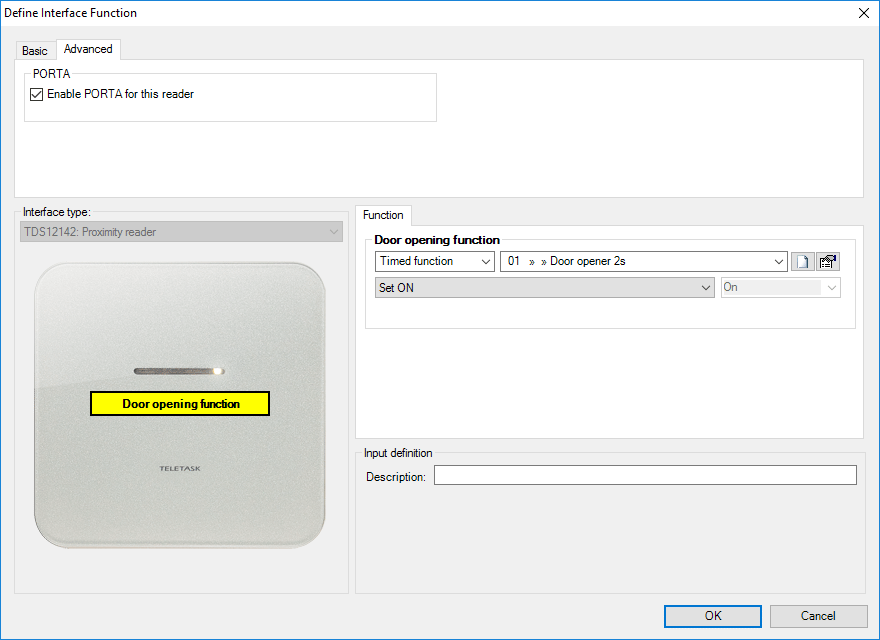Open the function properties icon
This screenshot has width=880, height=640.
pos(828,261)
